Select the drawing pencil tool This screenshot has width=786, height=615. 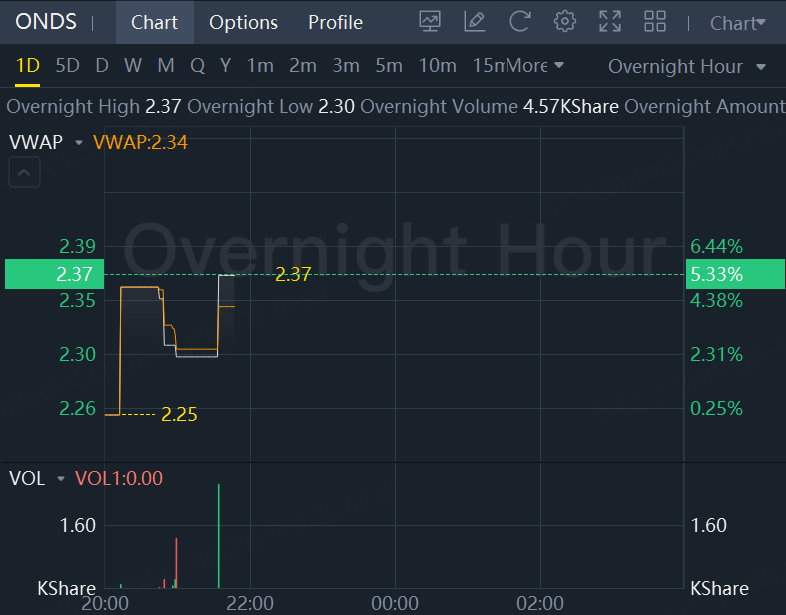pyautogui.click(x=475, y=22)
